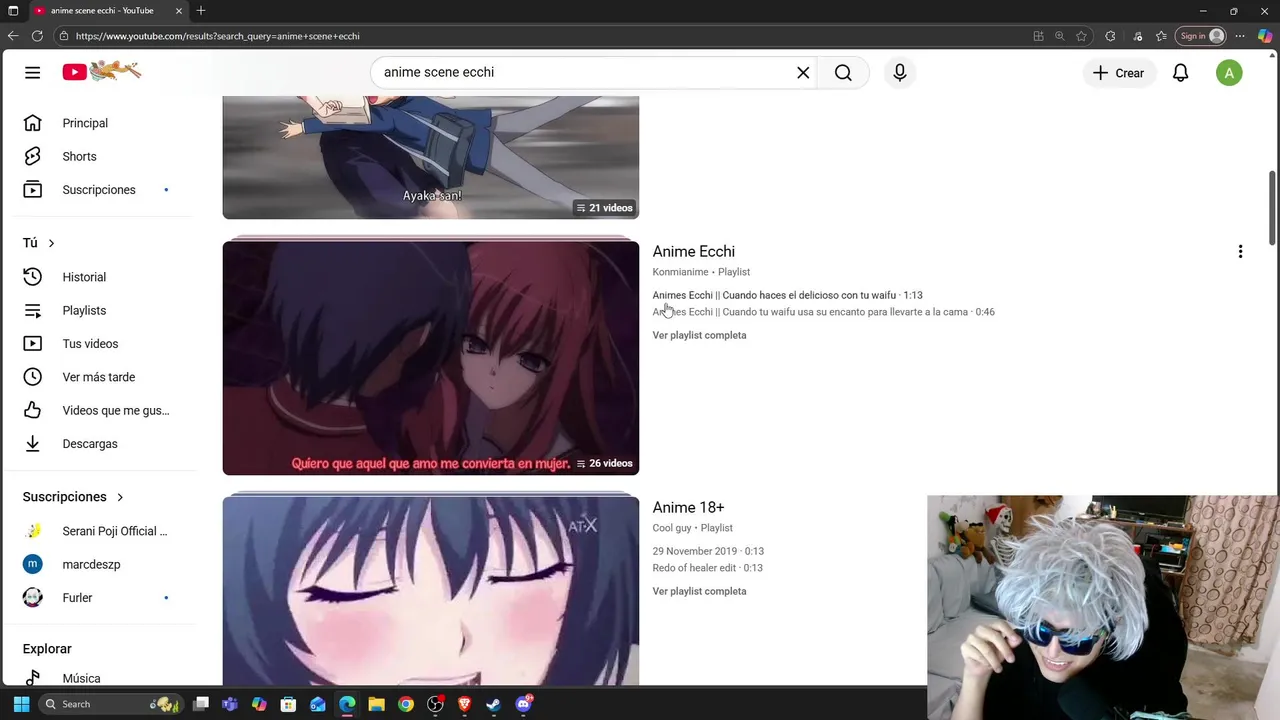Open Task View on the taskbar

pos(201,704)
